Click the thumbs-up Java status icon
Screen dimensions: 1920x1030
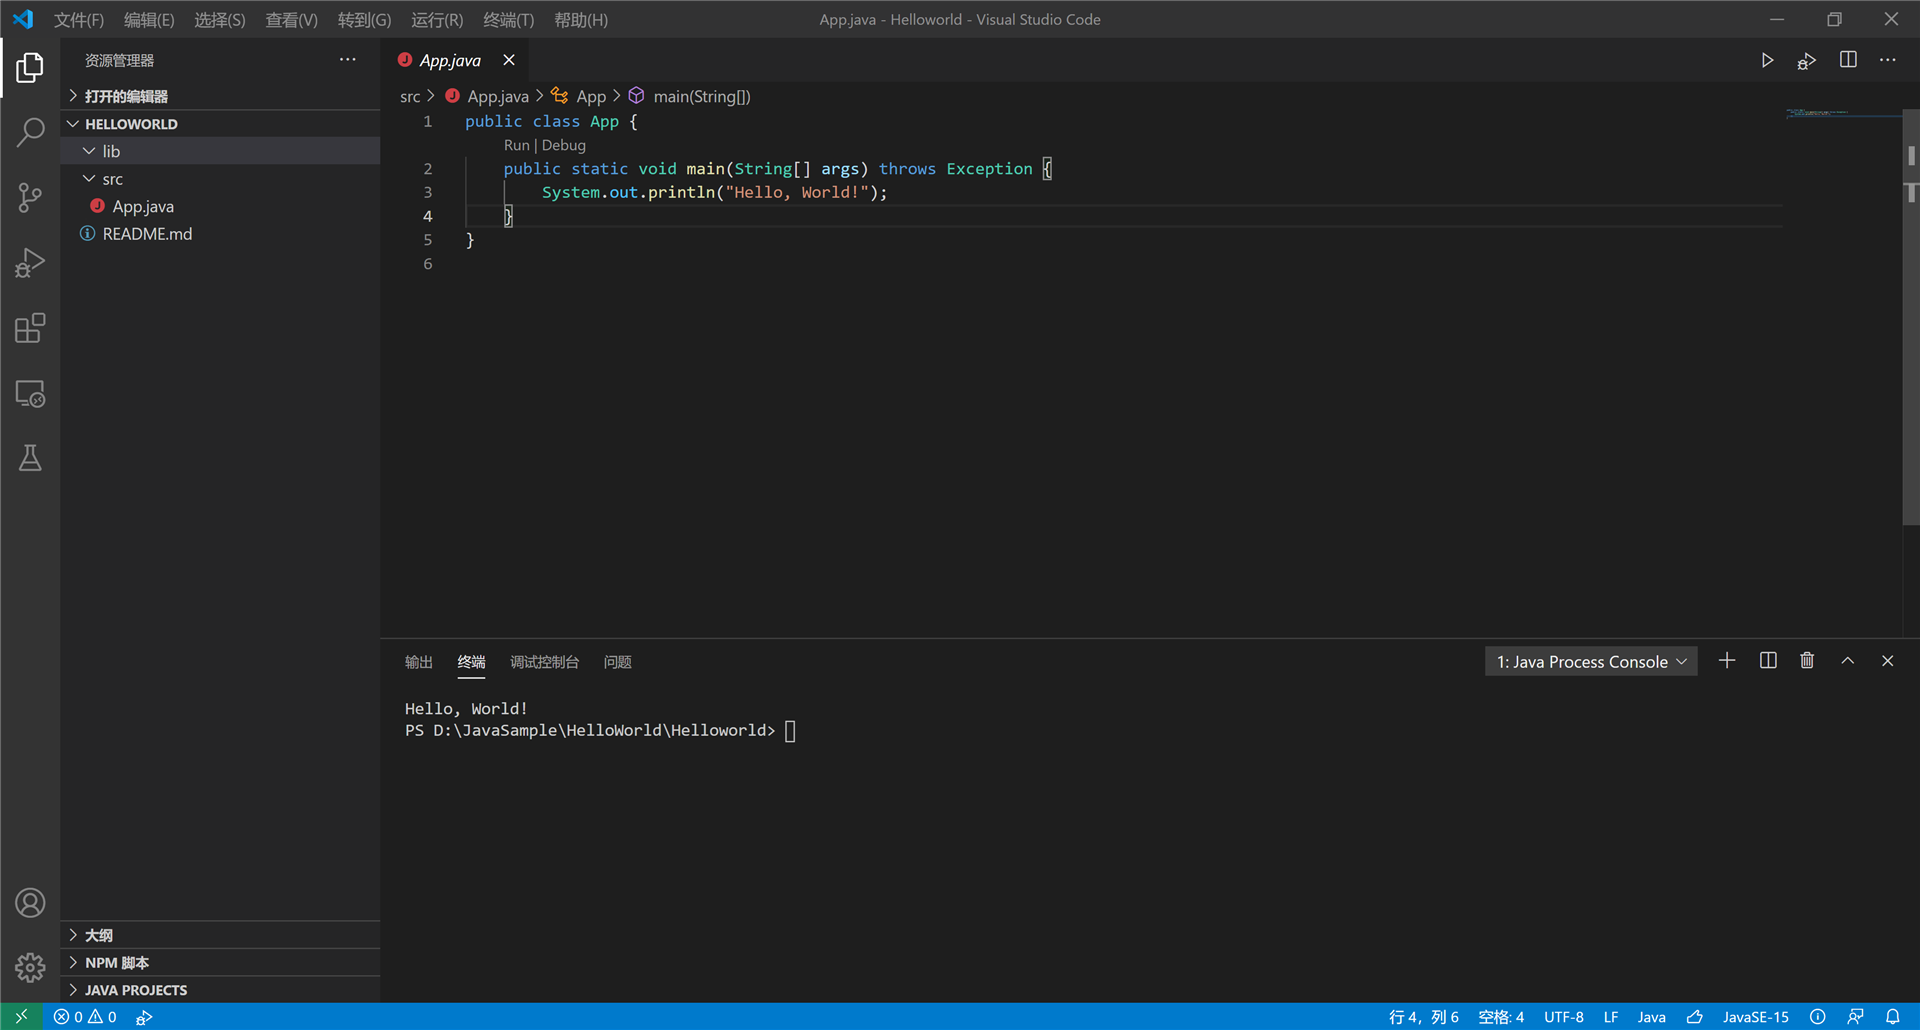[1695, 1017]
